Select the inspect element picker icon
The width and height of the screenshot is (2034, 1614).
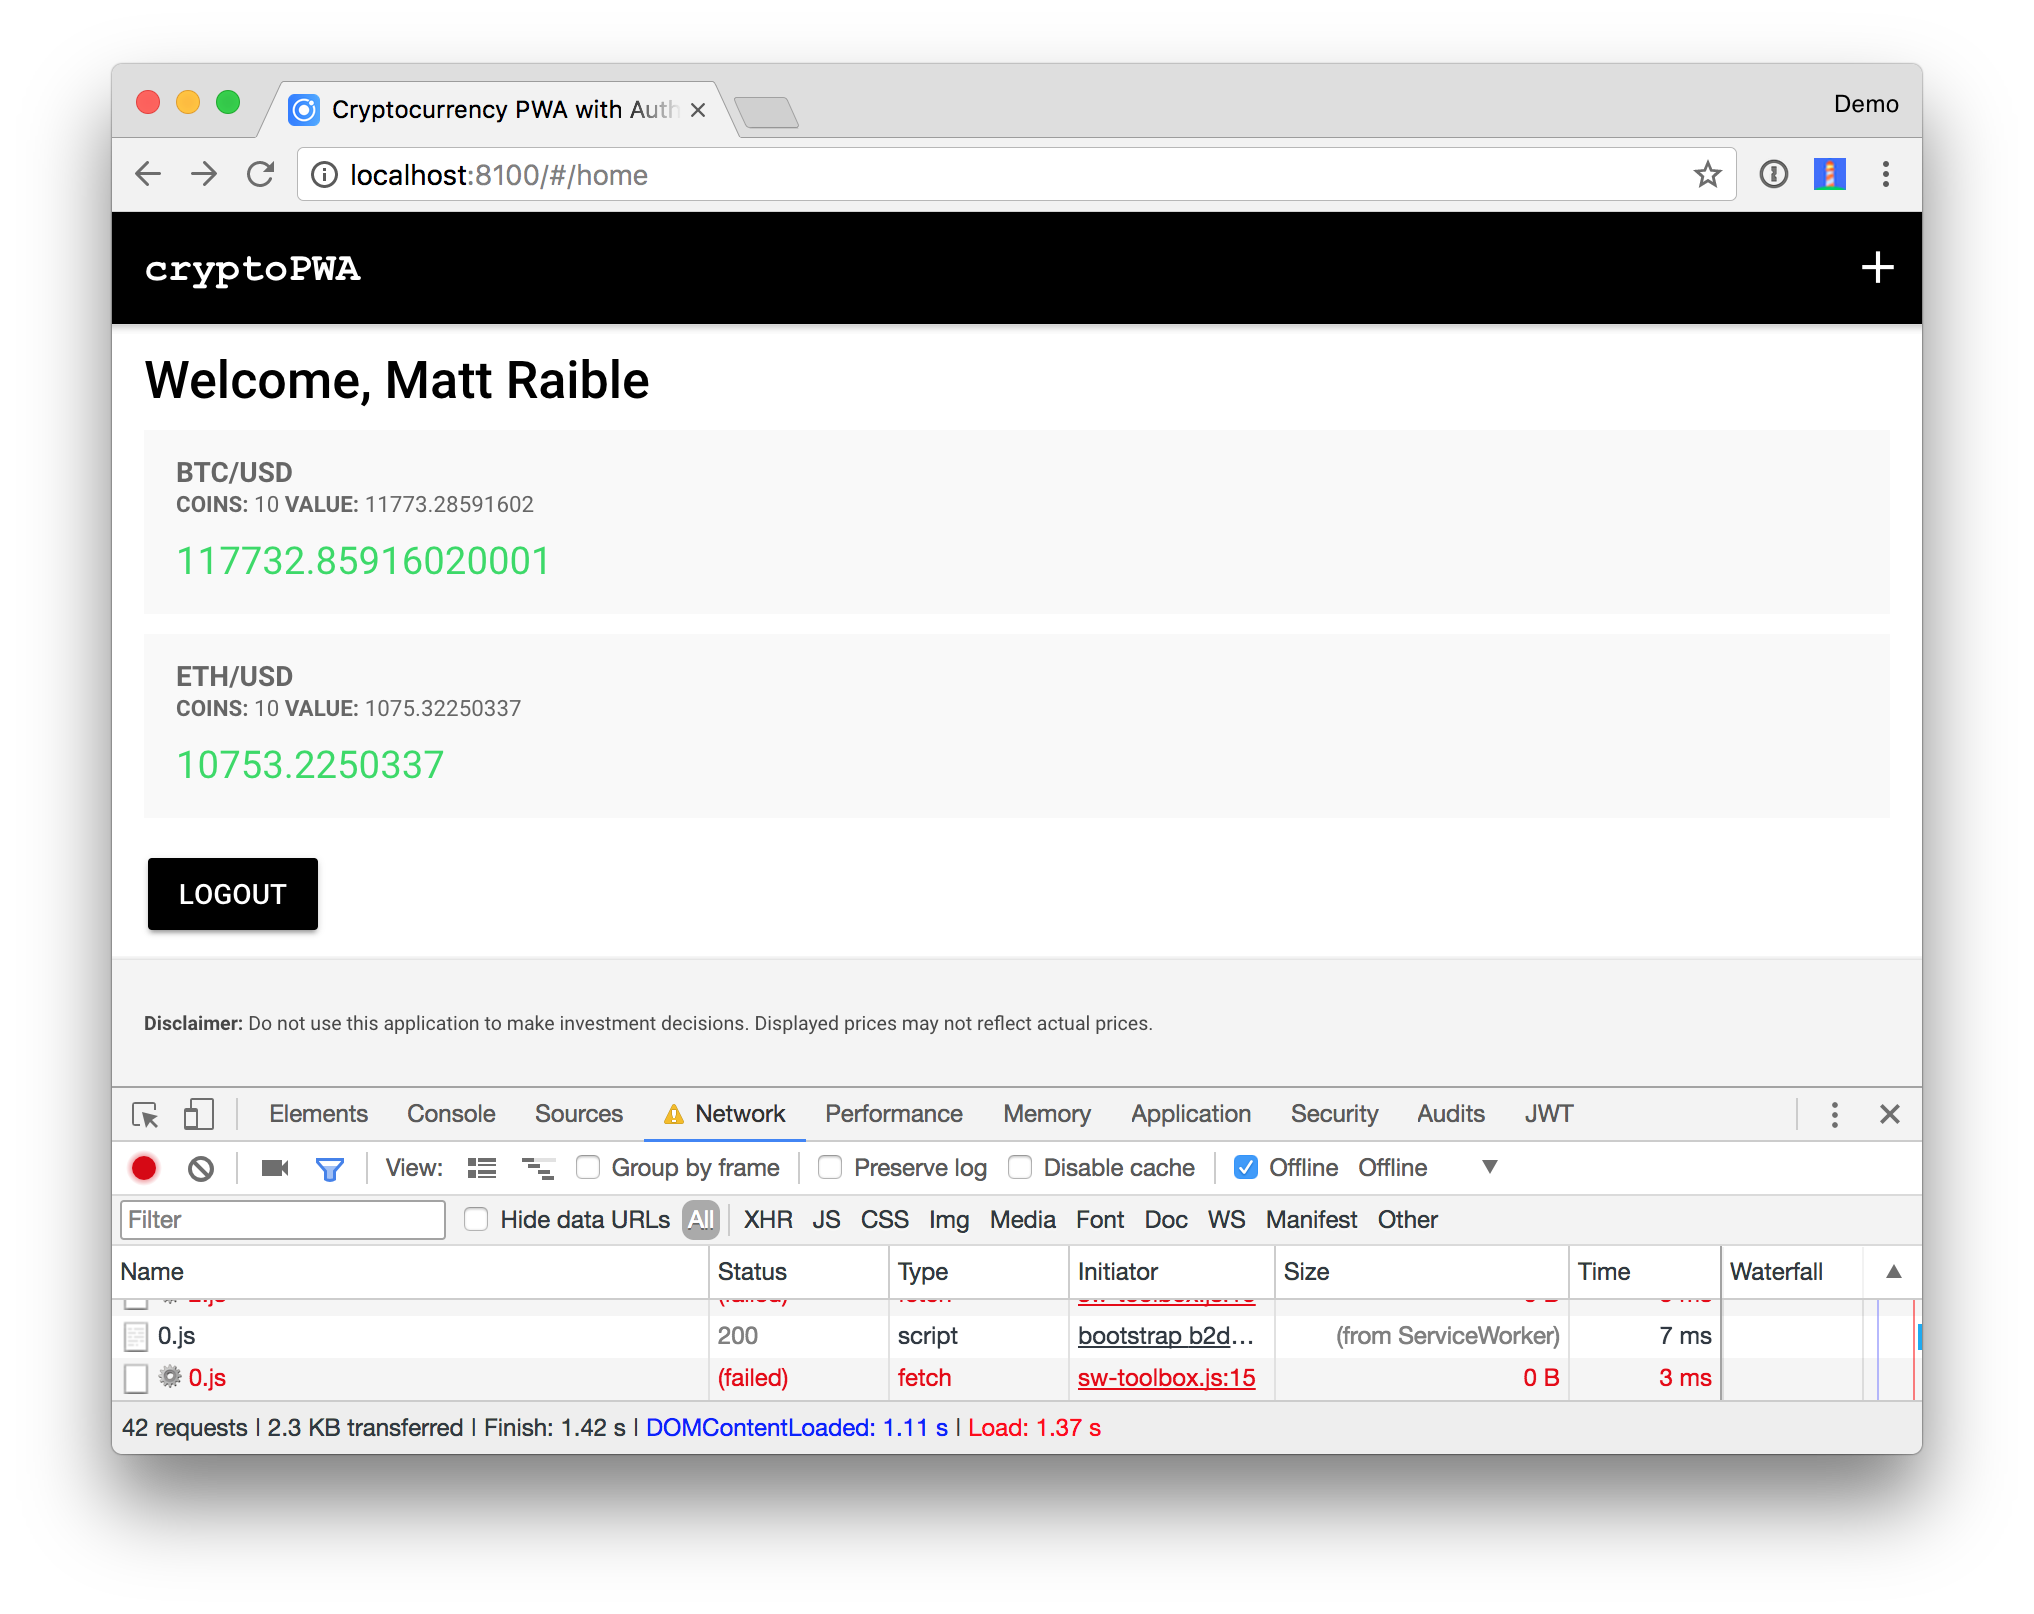[x=145, y=1114]
